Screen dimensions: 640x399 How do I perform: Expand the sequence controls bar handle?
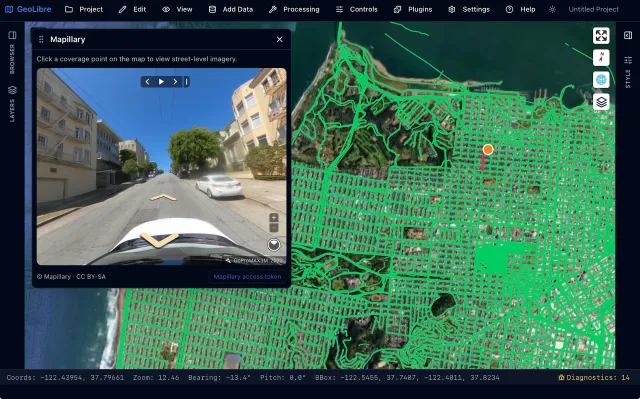187,82
